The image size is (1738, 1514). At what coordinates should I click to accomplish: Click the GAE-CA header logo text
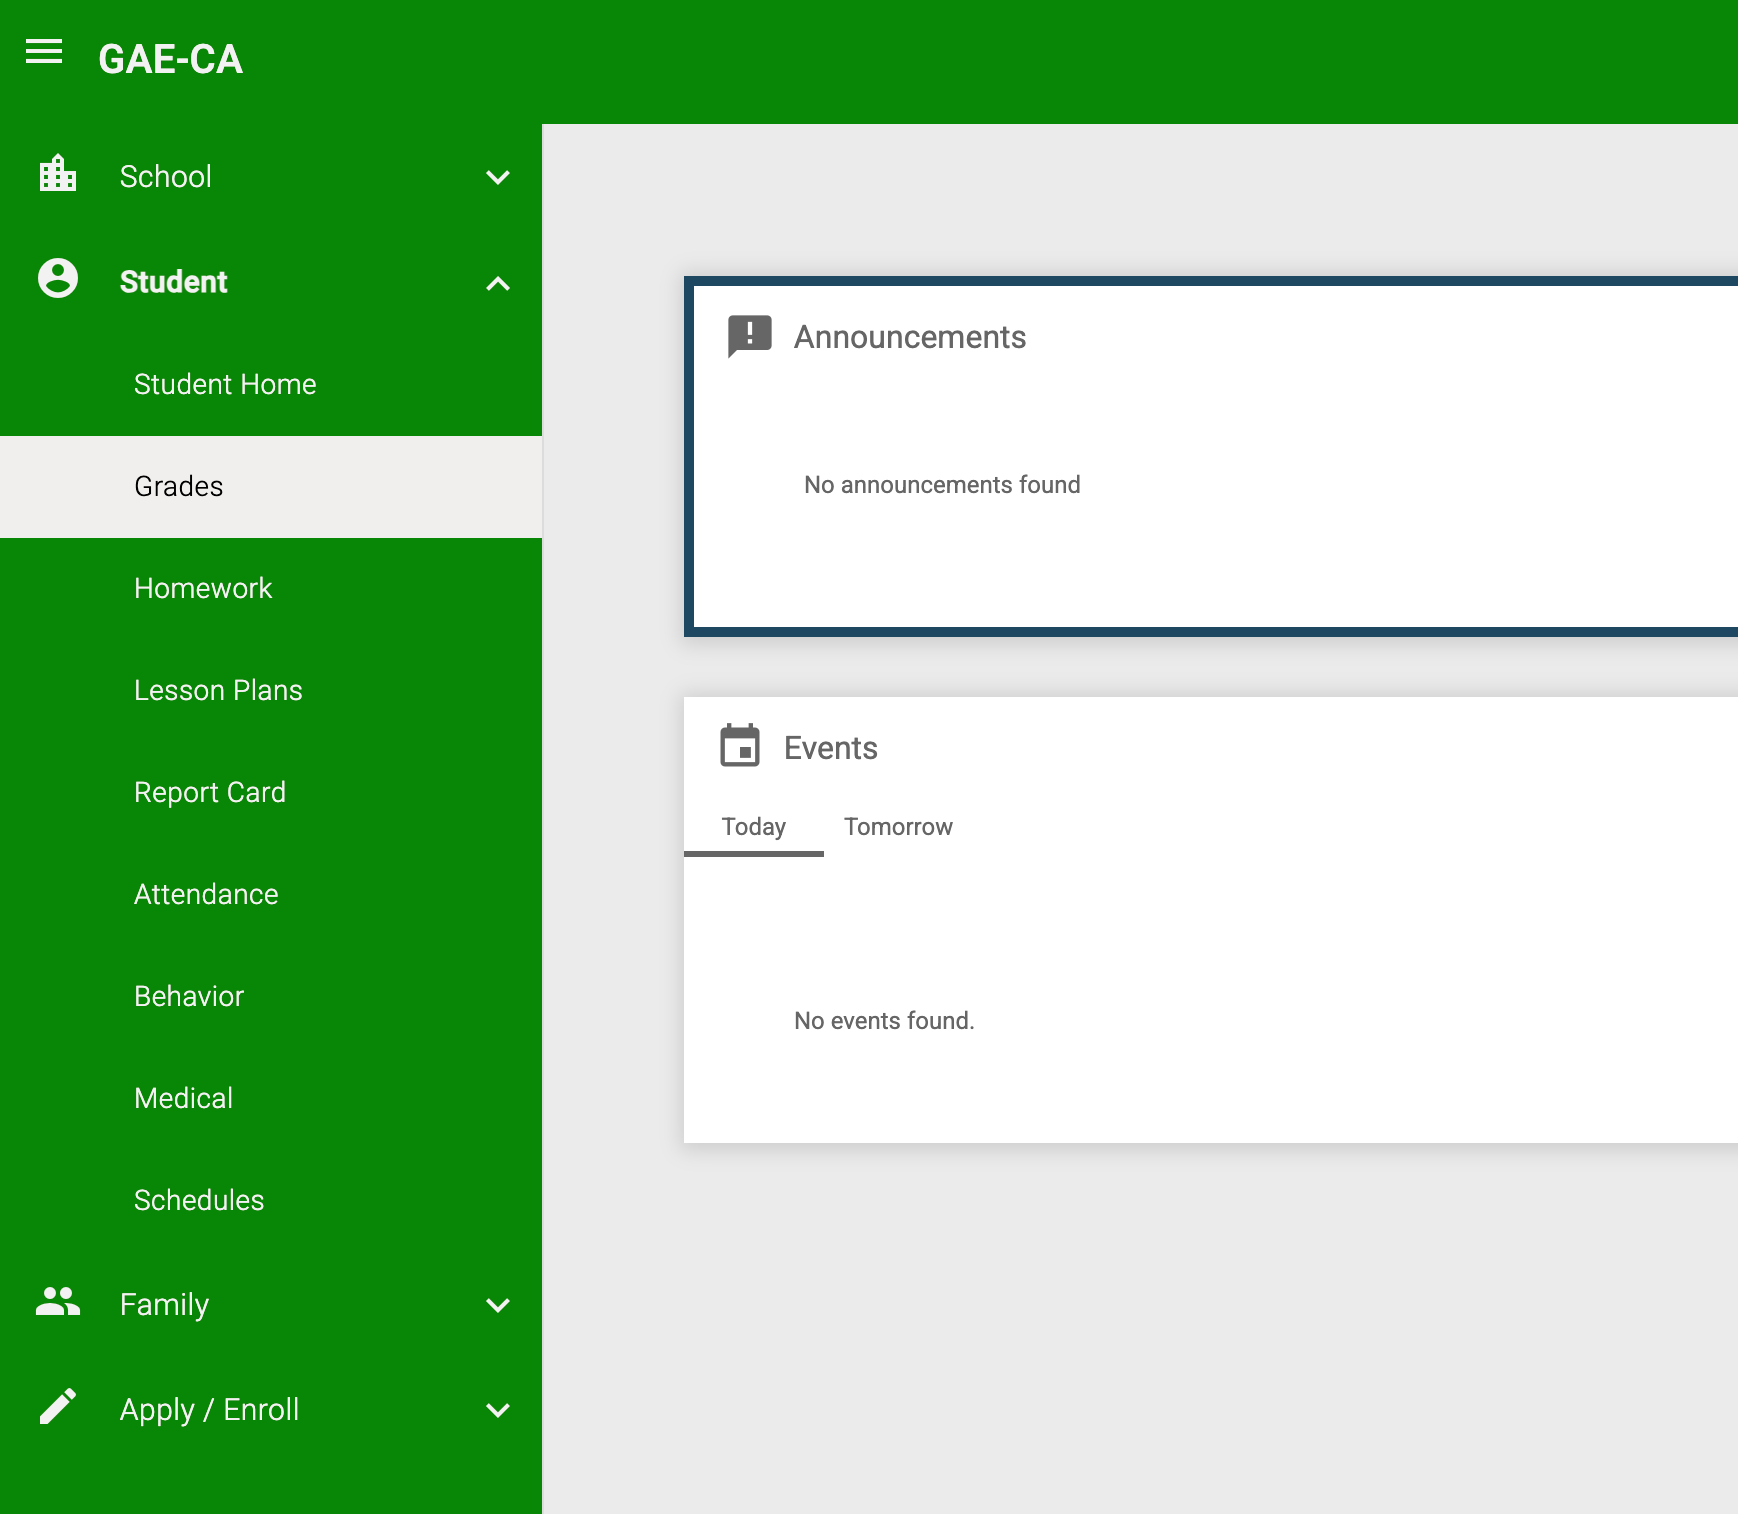[170, 60]
